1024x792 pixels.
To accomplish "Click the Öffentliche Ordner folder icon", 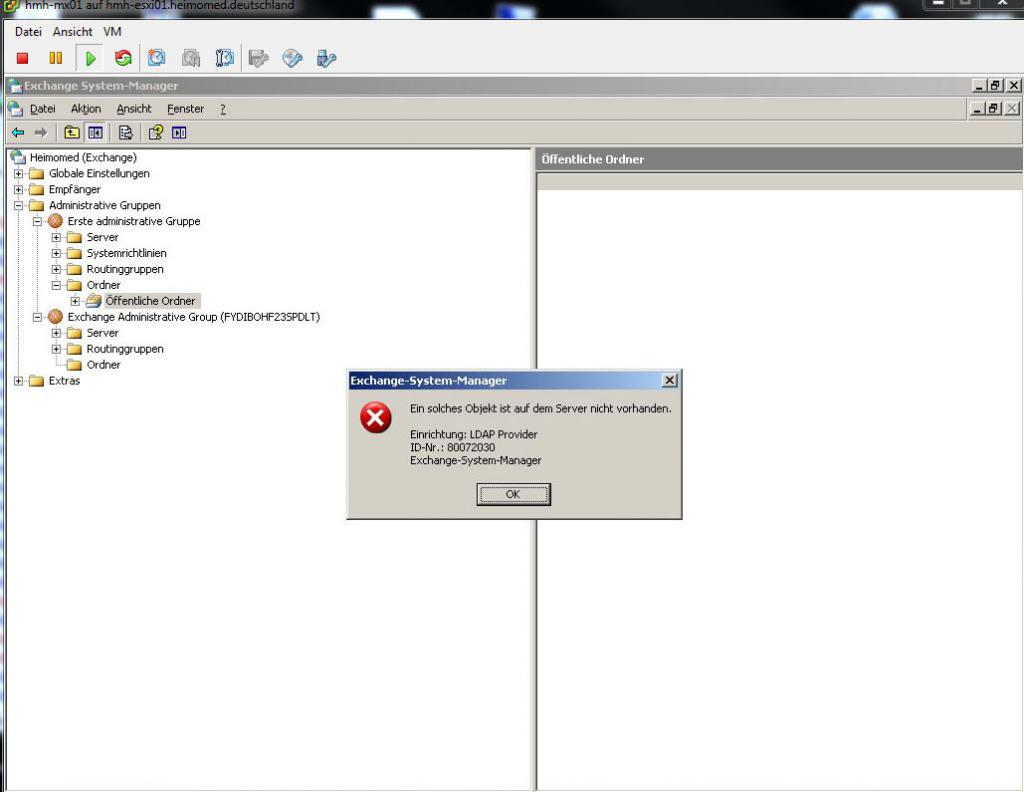I will click(x=94, y=300).
